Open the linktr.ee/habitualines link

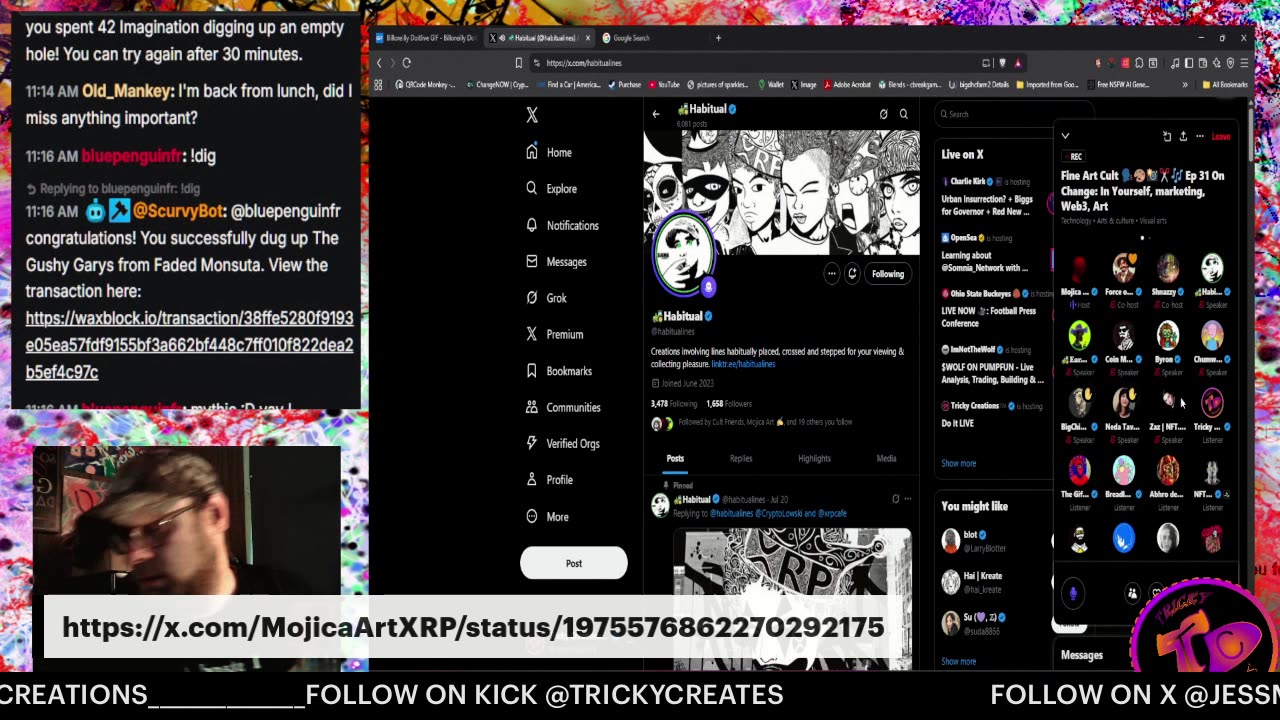[743, 364]
